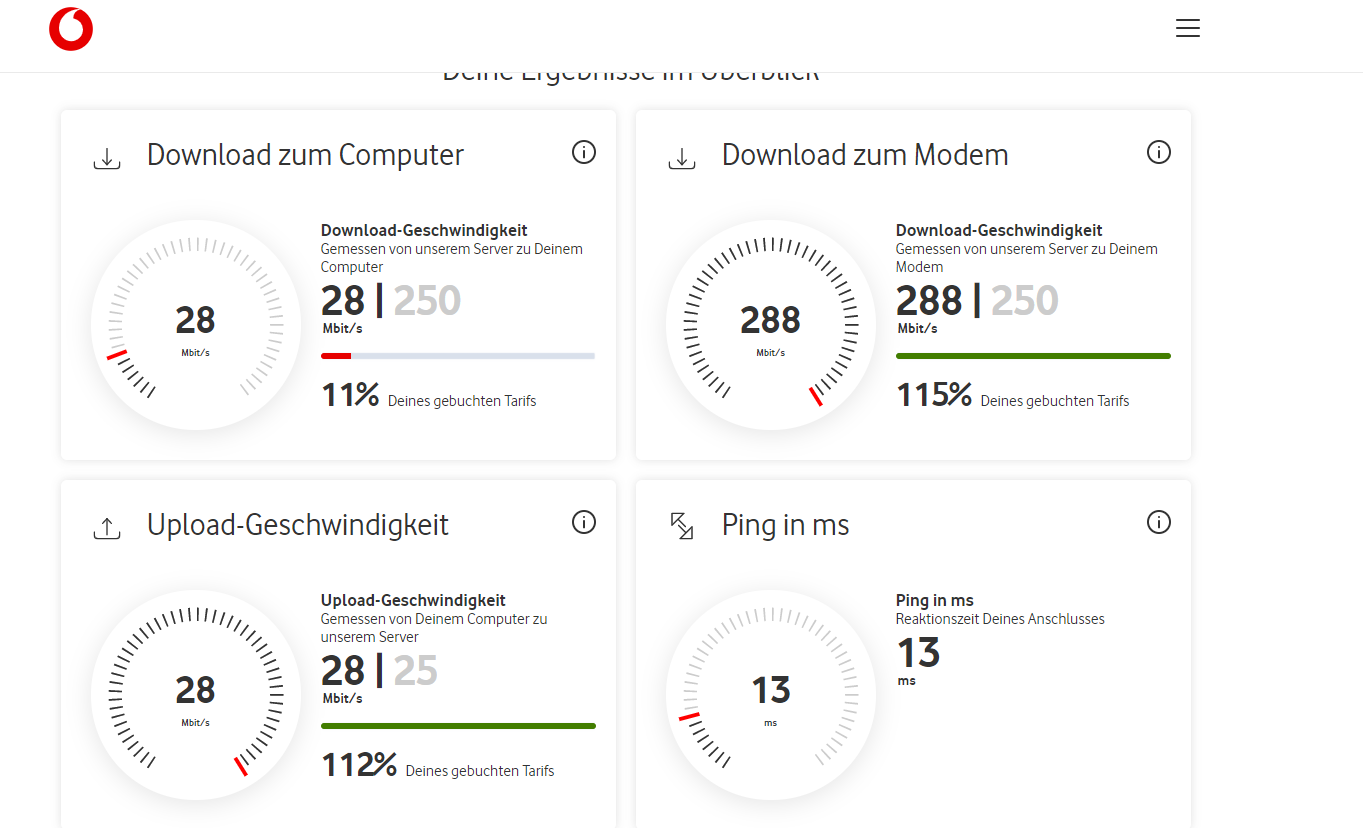
Task: Click the Vodafone logo
Action: [x=70, y=29]
